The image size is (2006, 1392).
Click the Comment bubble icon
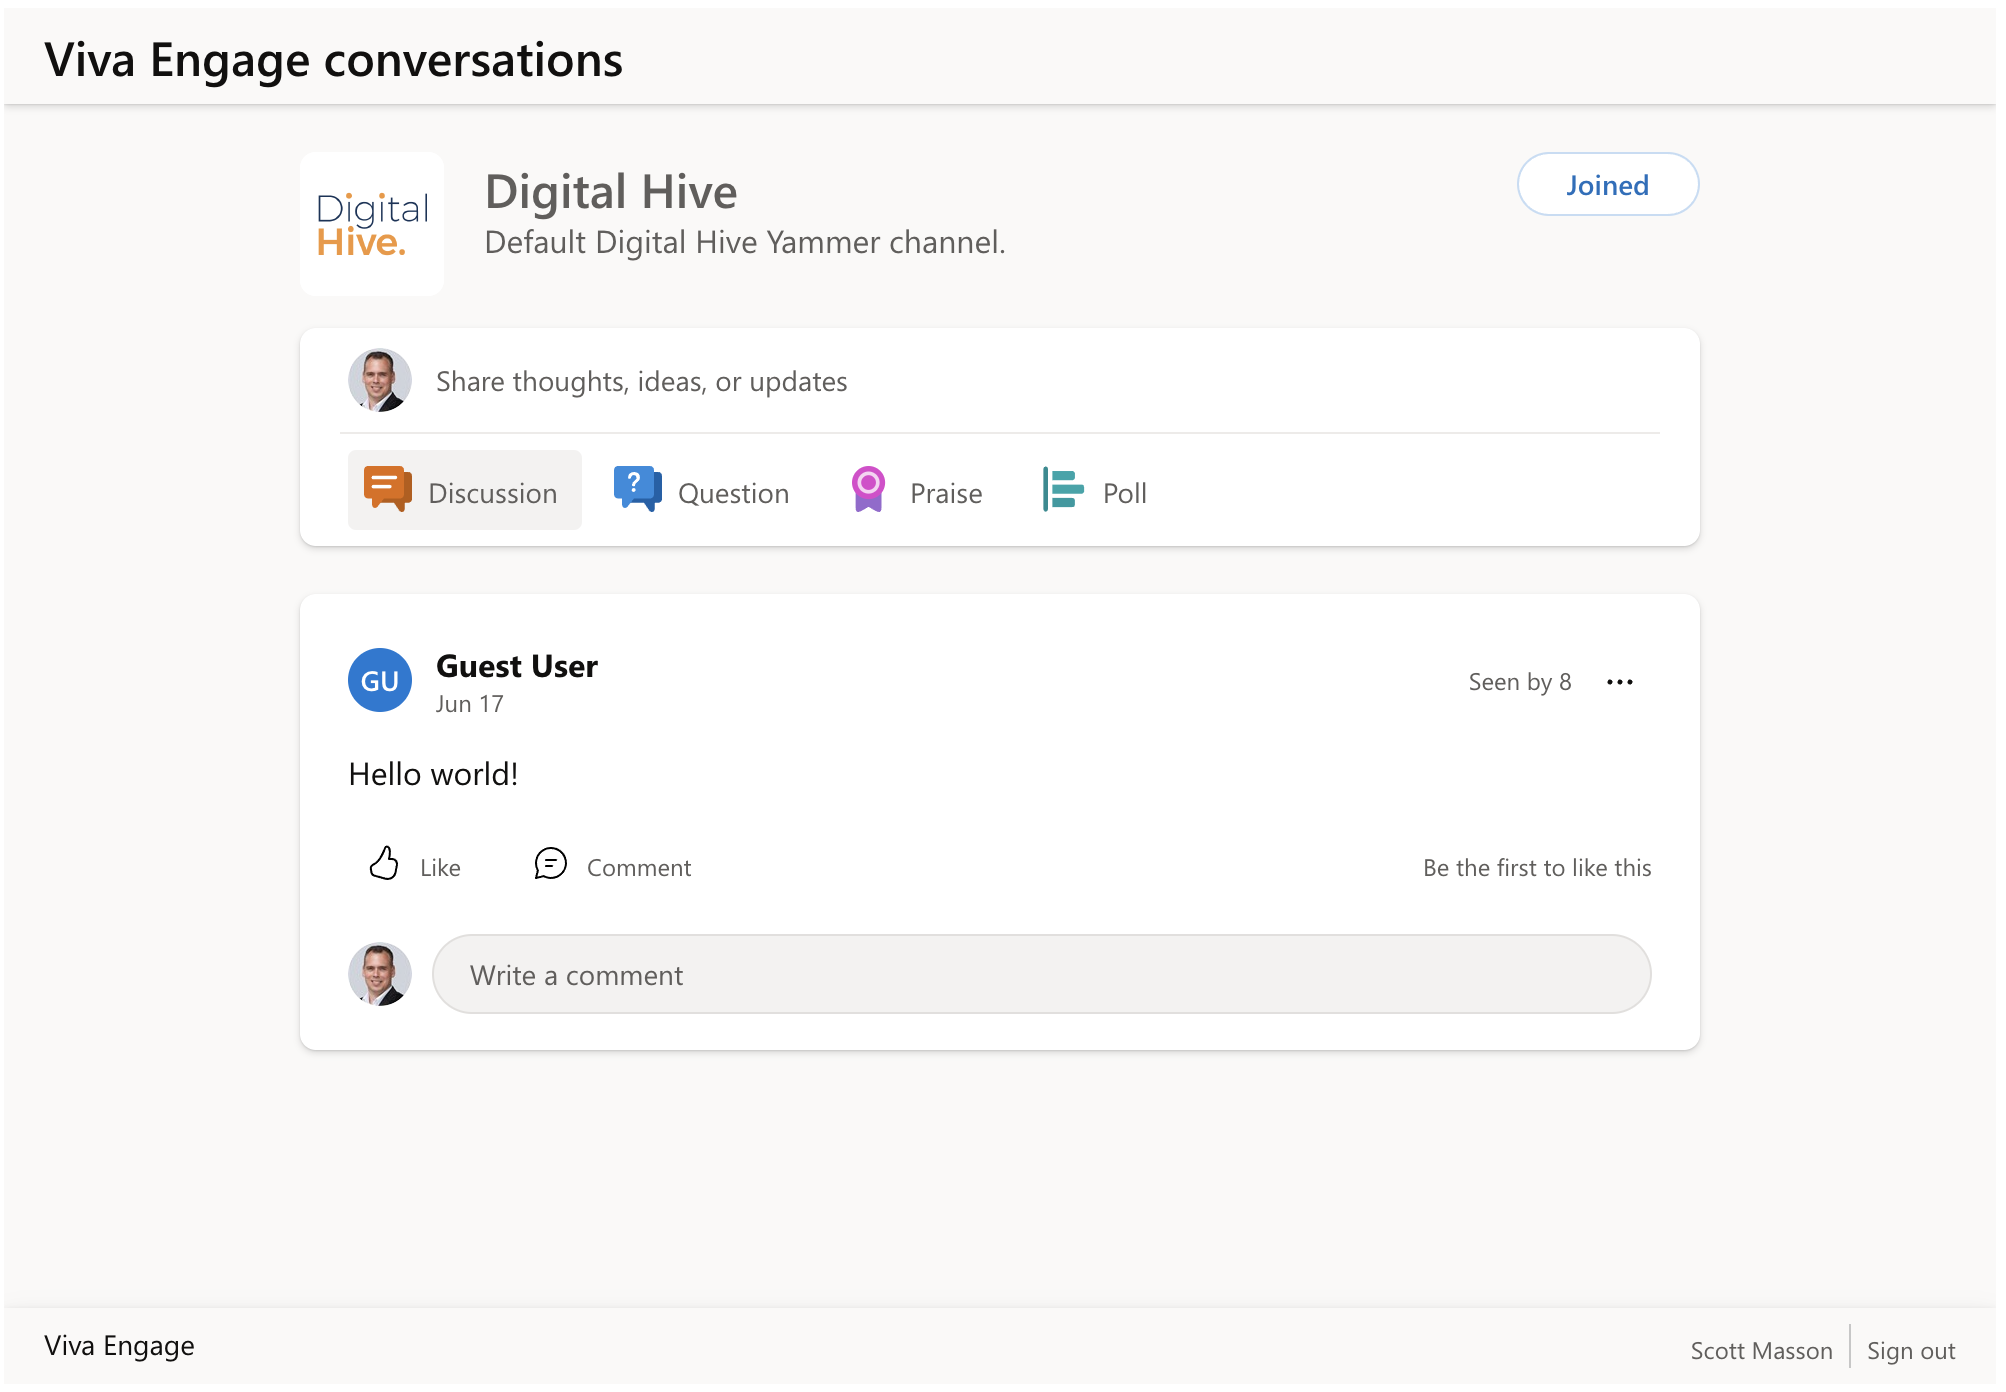pos(550,864)
